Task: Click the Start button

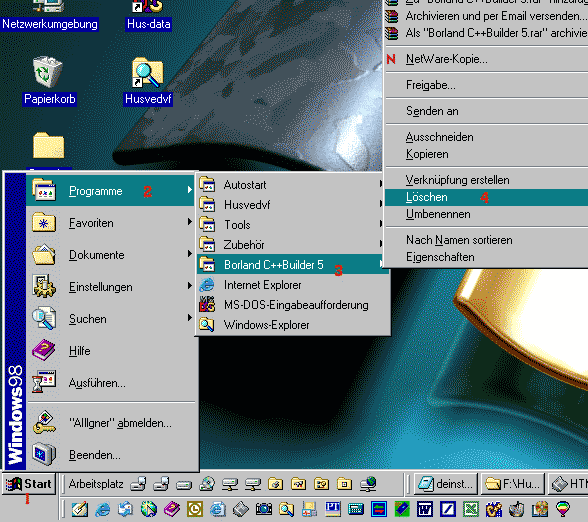Action: pos(29,484)
